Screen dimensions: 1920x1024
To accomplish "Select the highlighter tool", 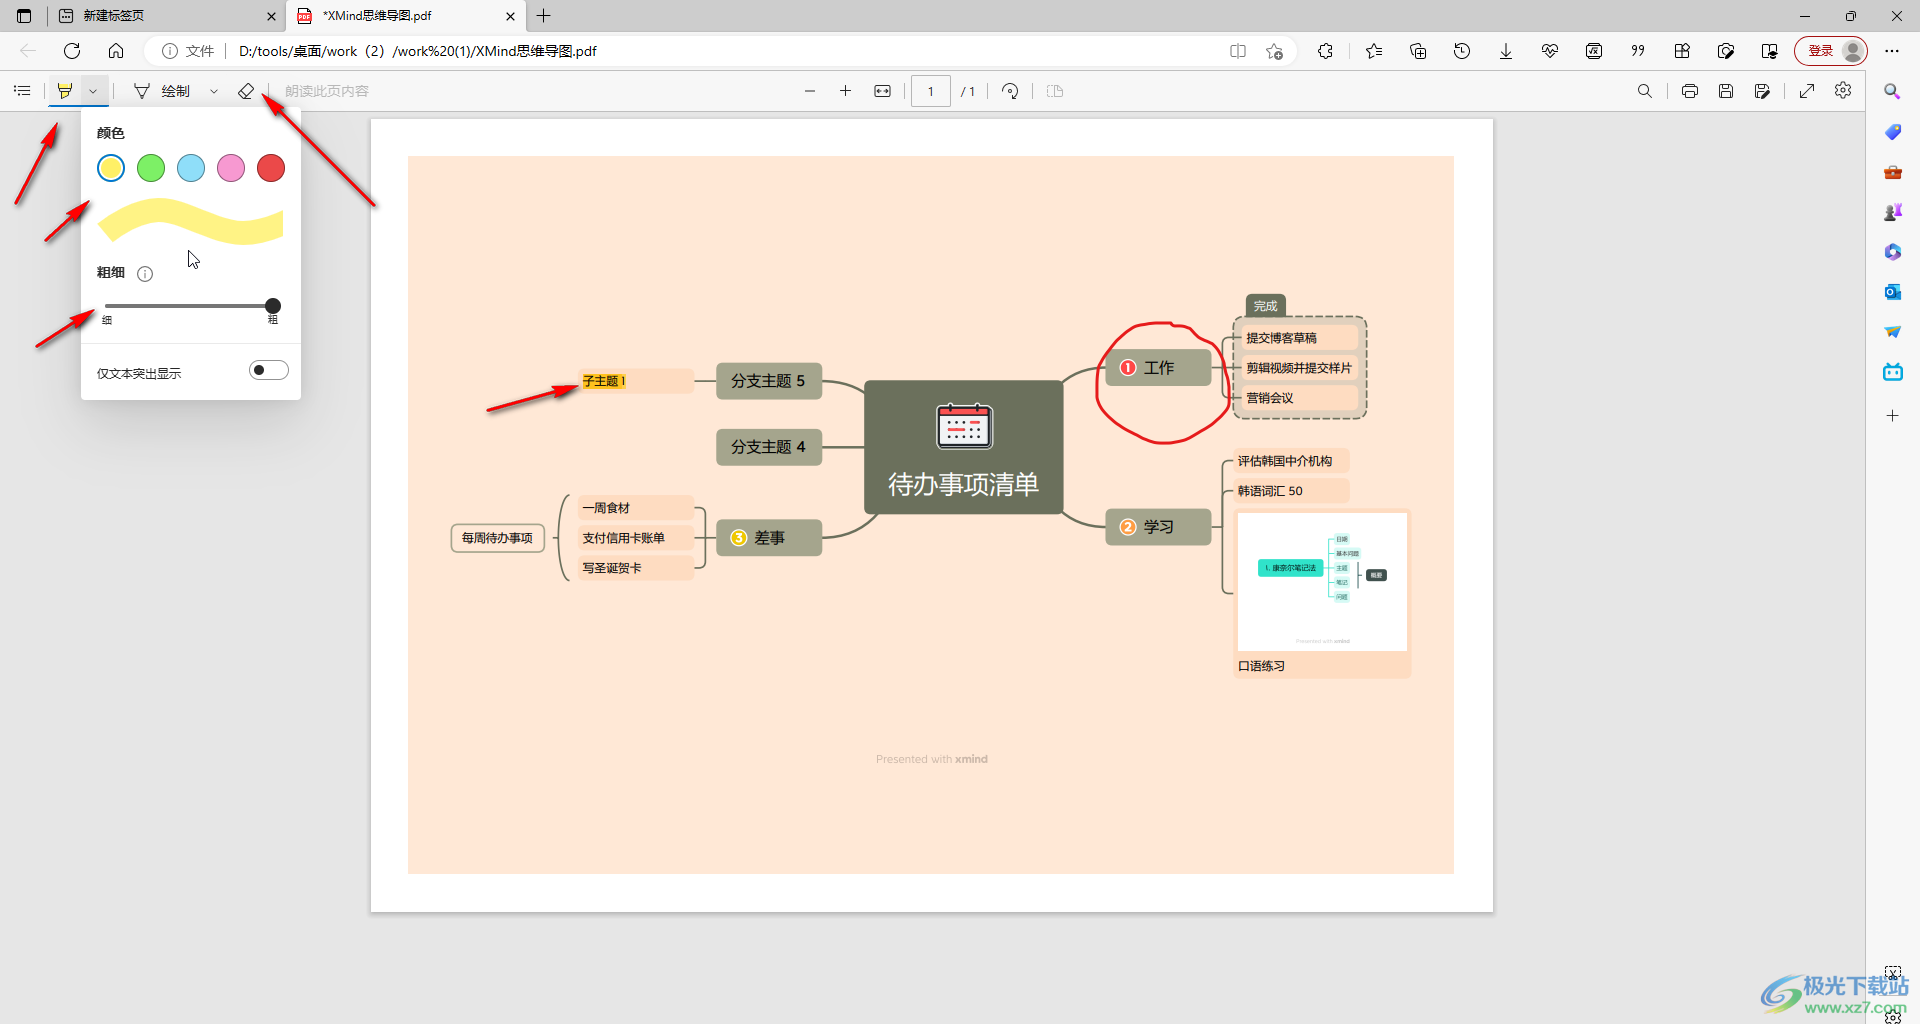I will (x=65, y=91).
